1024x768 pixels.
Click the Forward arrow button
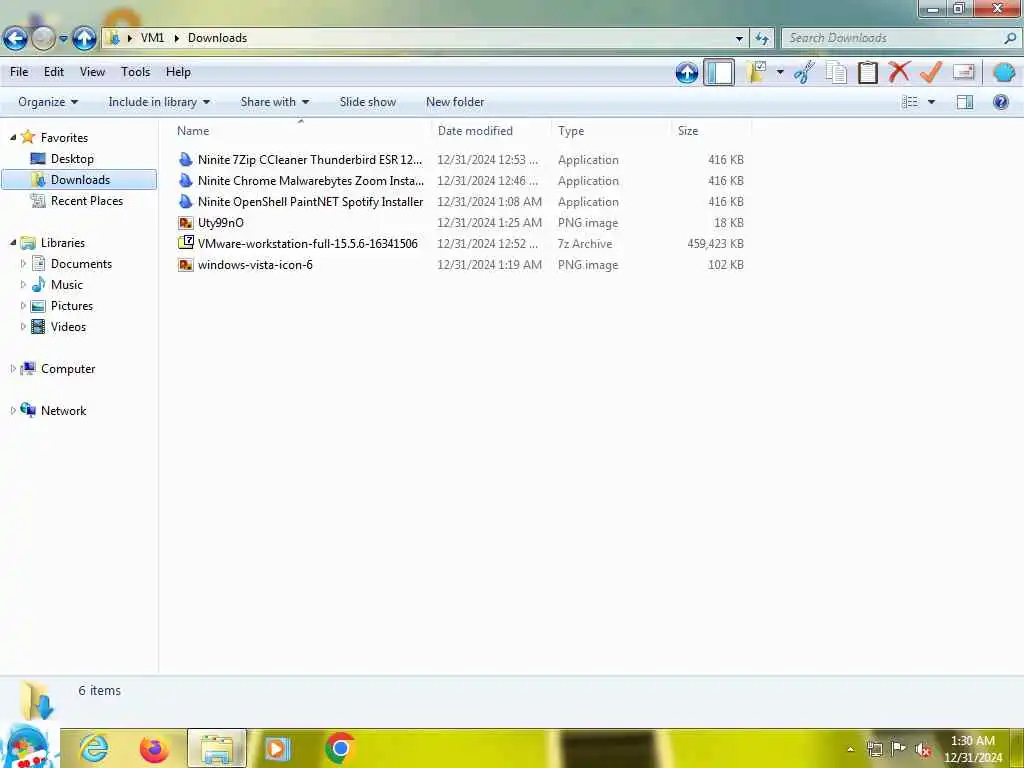coord(43,39)
